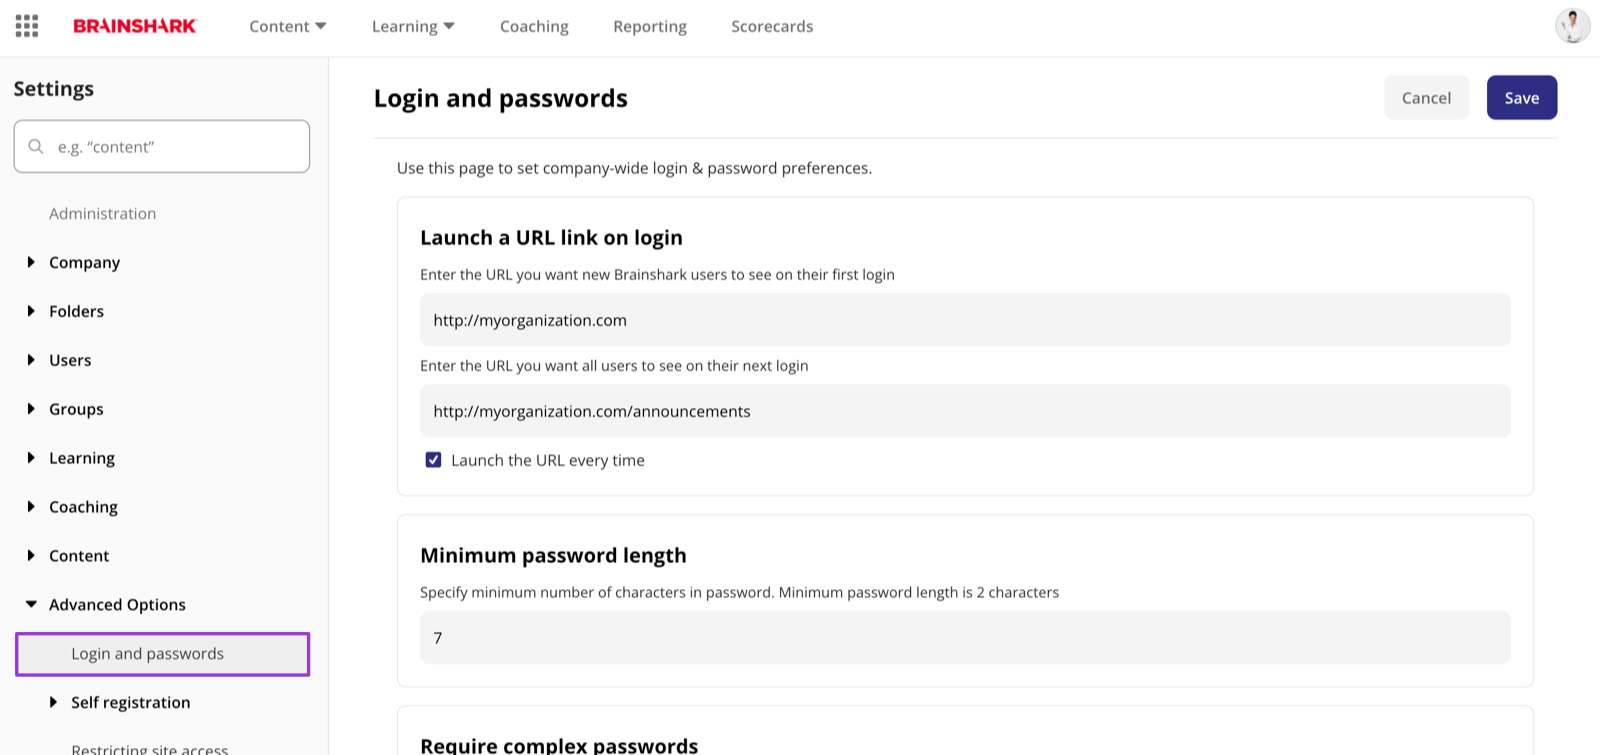The width and height of the screenshot is (1600, 755).
Task: Click the Cancel button
Action: [x=1426, y=98]
